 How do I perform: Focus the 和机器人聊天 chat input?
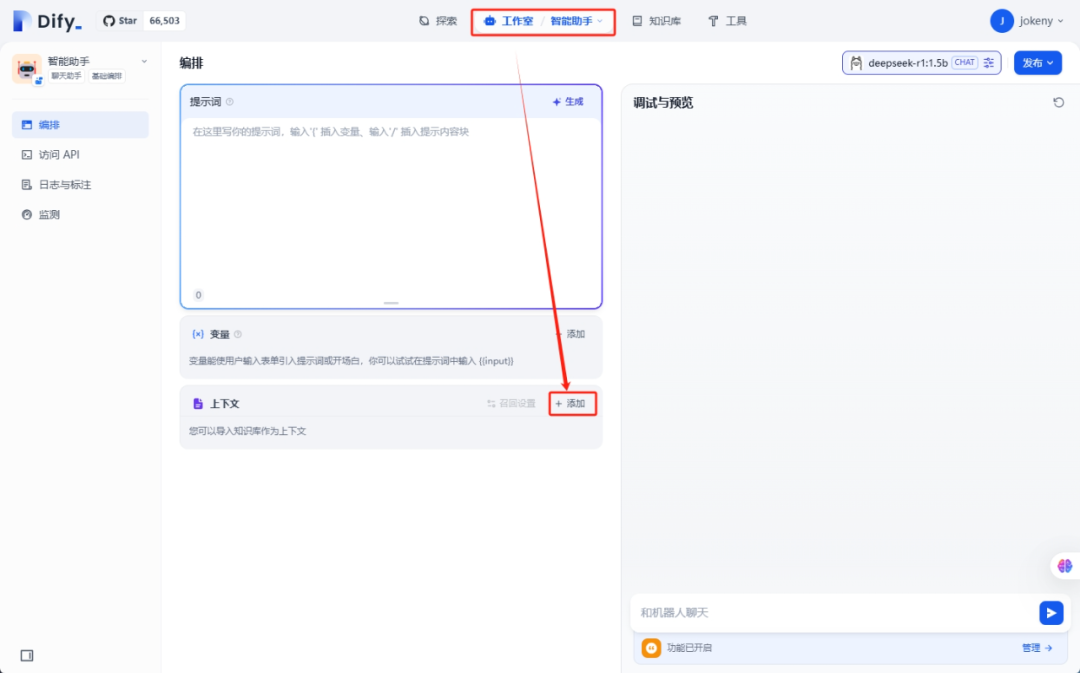[833, 612]
